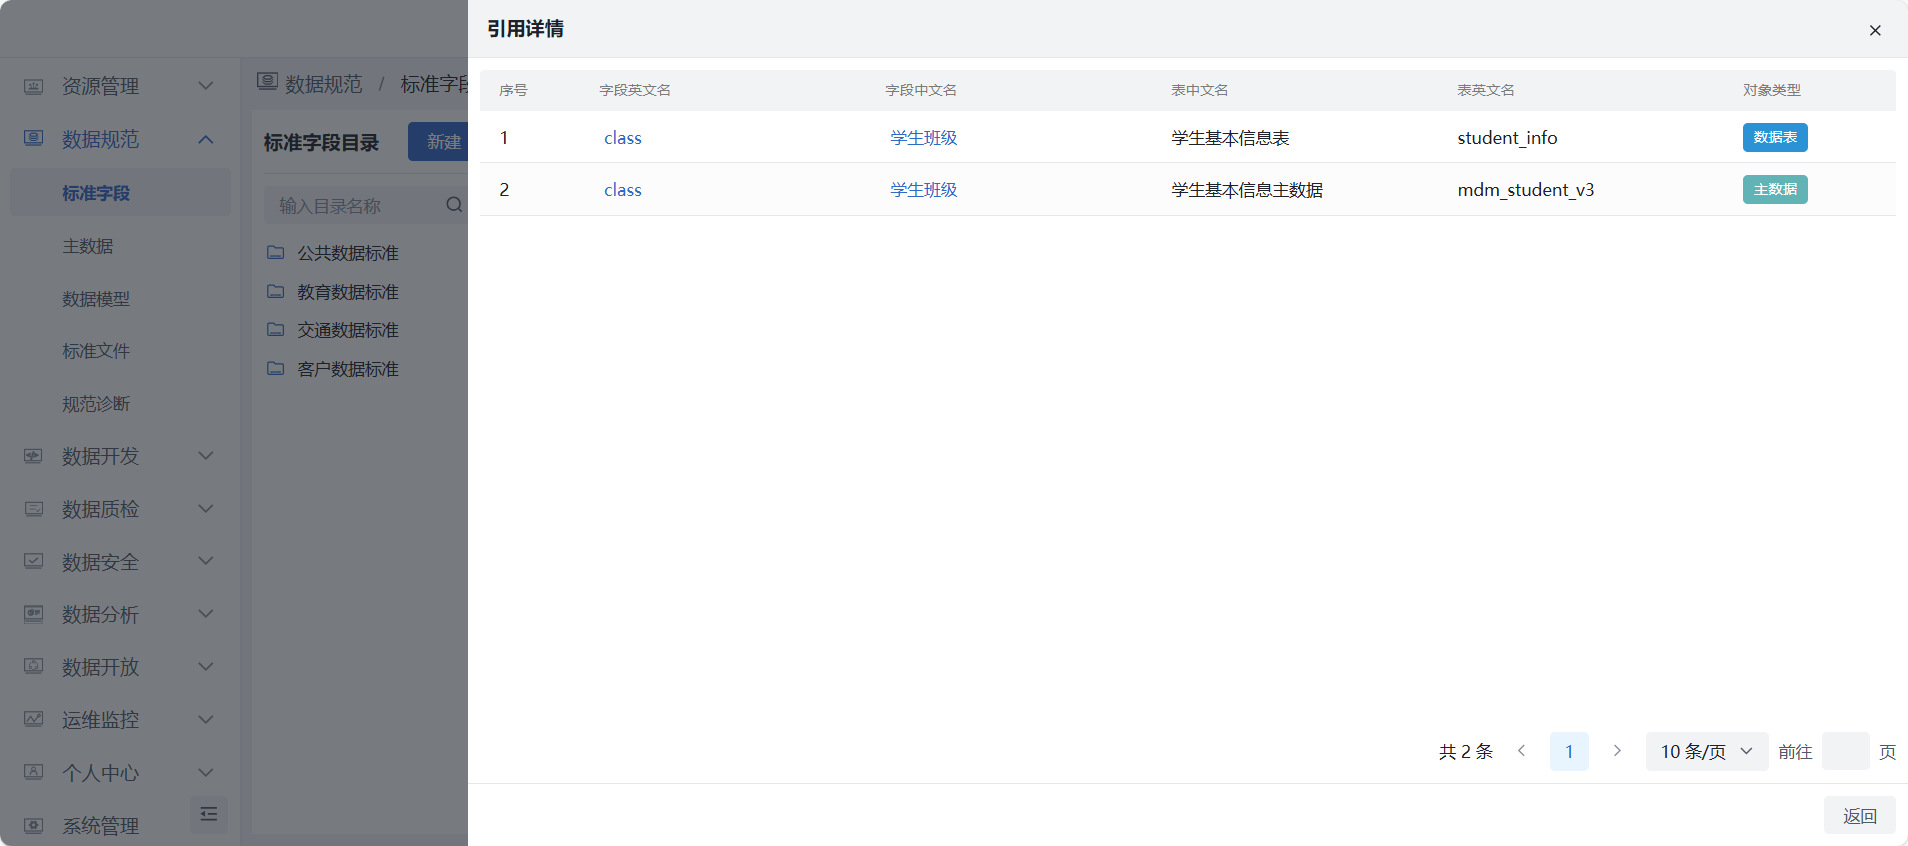The height and width of the screenshot is (846, 1908).
Task: Click the 新建 button
Action: tap(439, 142)
